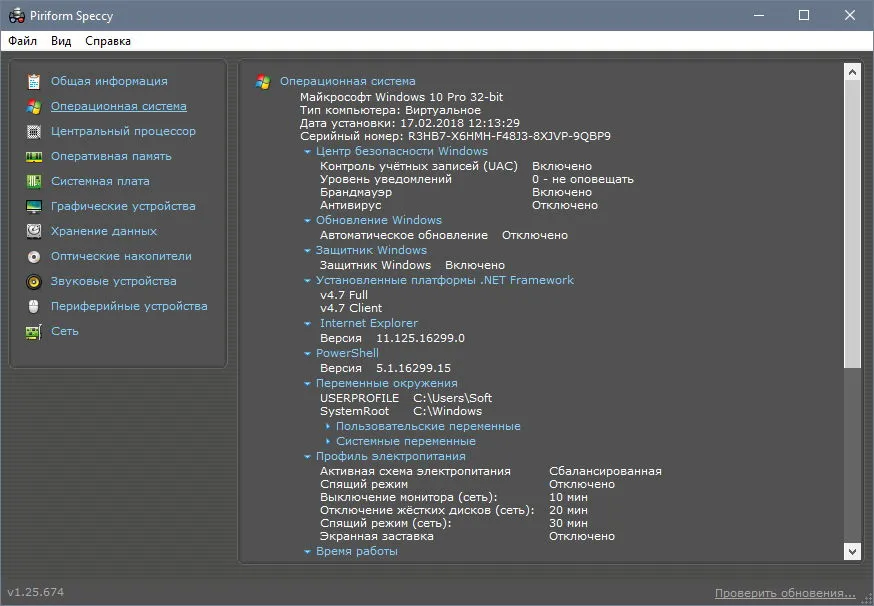This screenshot has height=606, width=874.
Task: Collapse the Internet Explorer section
Action: 307,323
